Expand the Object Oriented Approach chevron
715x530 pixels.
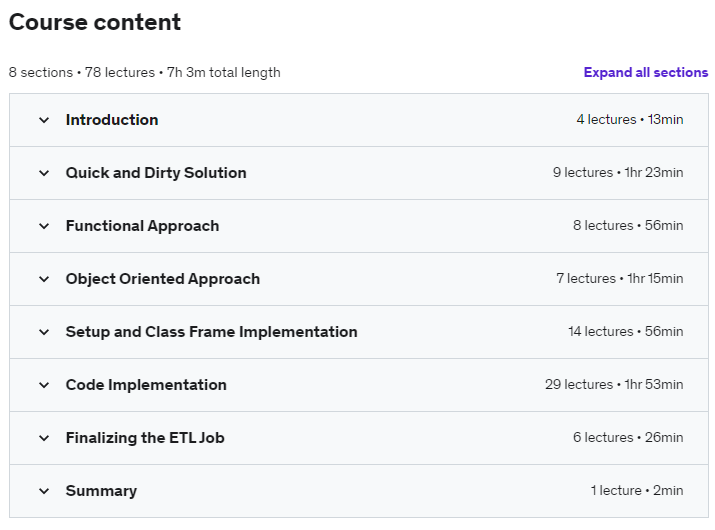click(44, 279)
